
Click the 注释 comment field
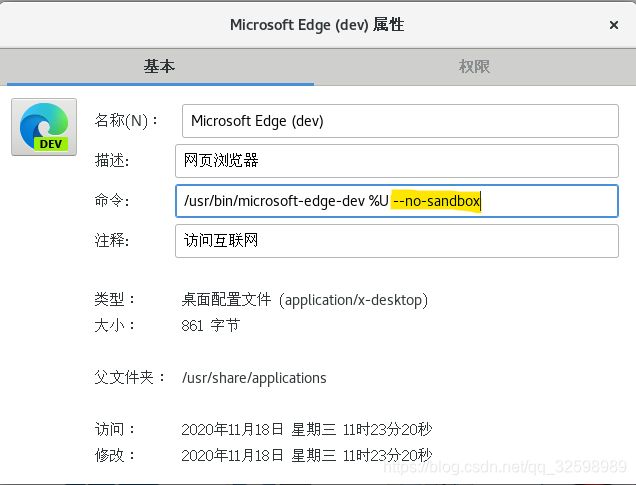397,241
